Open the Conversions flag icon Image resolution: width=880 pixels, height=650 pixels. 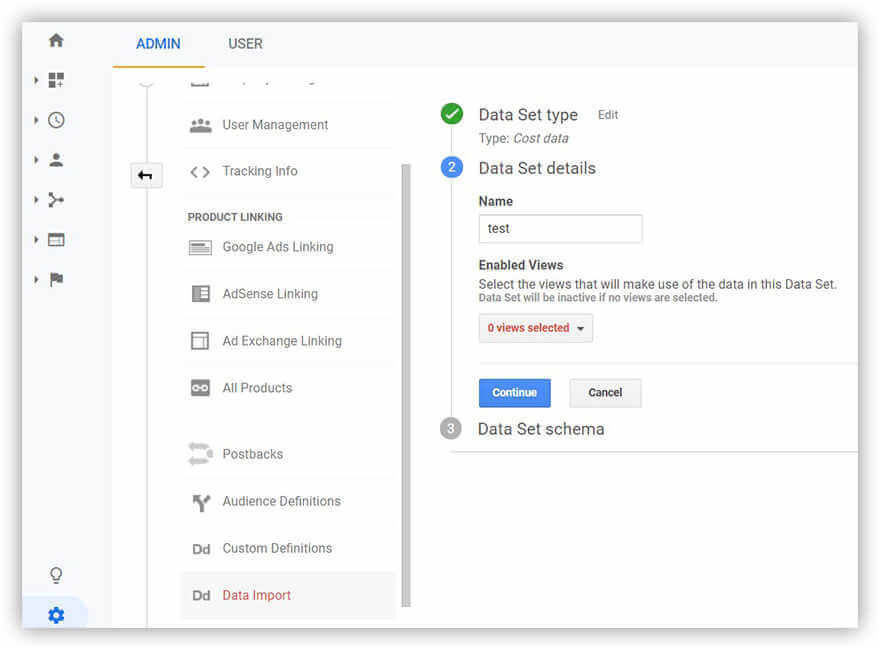click(56, 280)
